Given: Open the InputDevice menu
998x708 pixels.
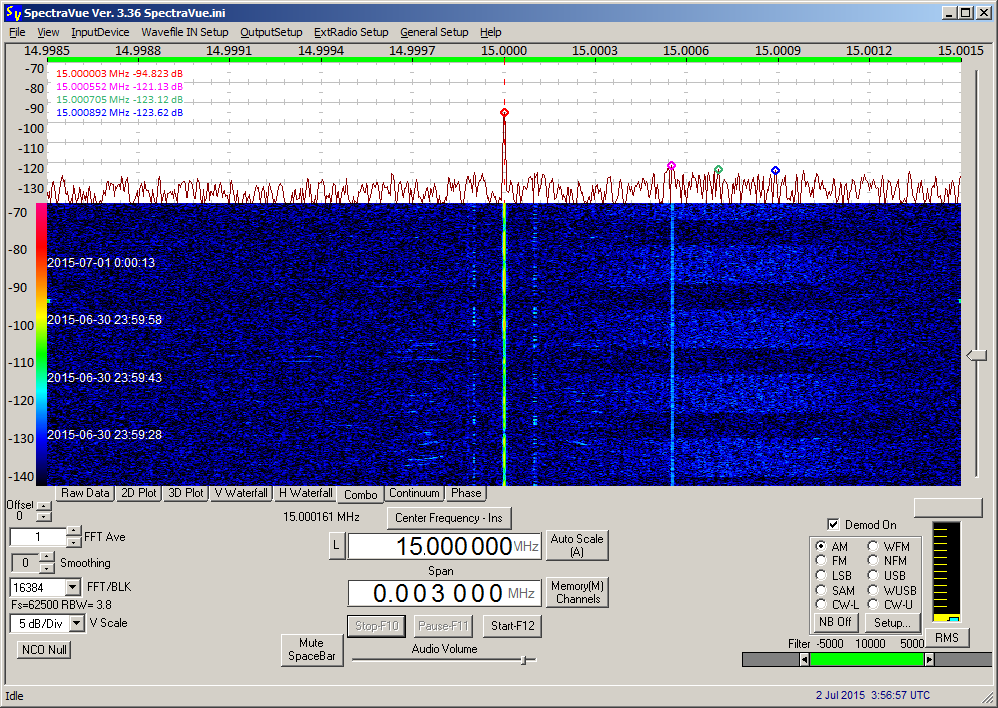Looking at the screenshot, I should (x=100, y=32).
